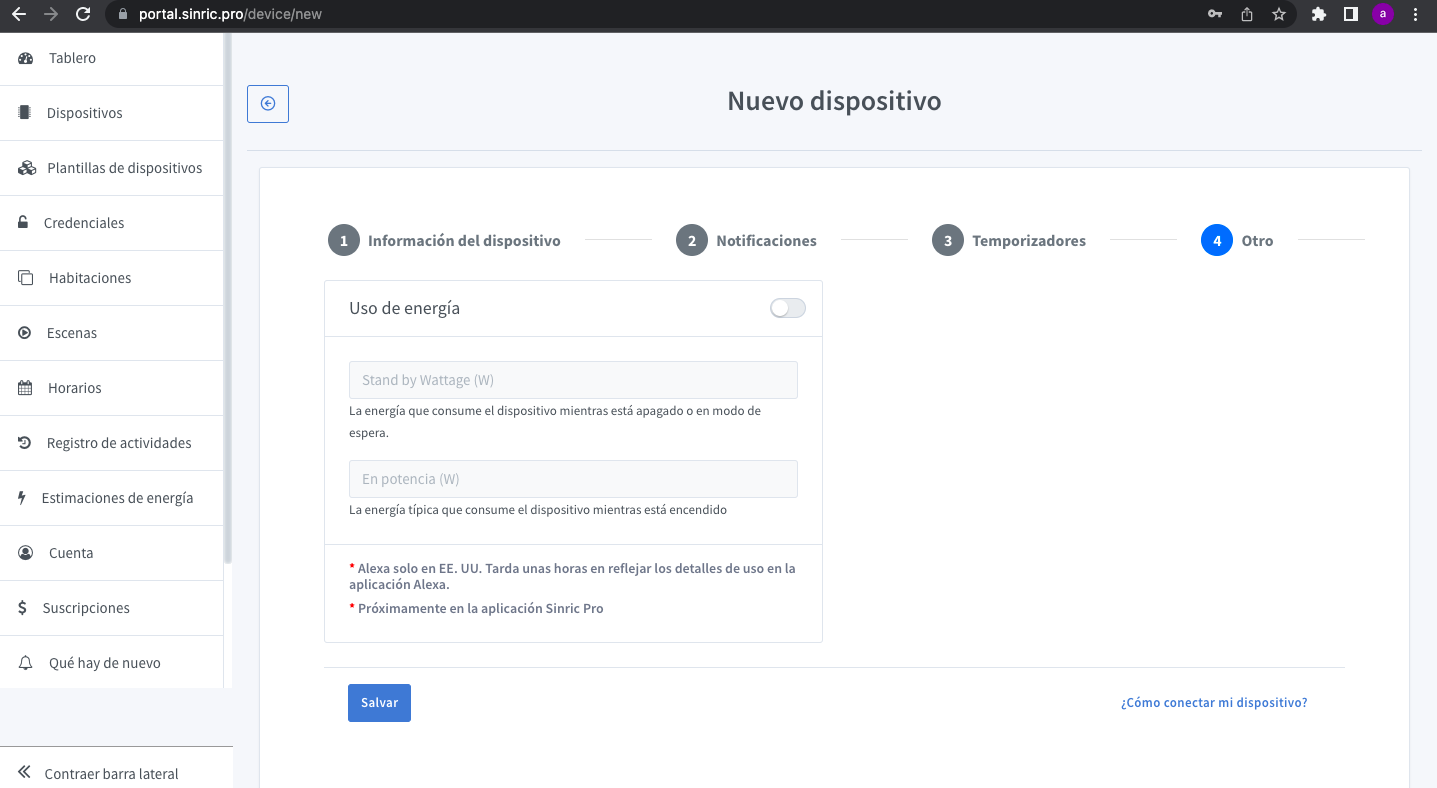Click the Credenciales padlock icon

point(23,223)
